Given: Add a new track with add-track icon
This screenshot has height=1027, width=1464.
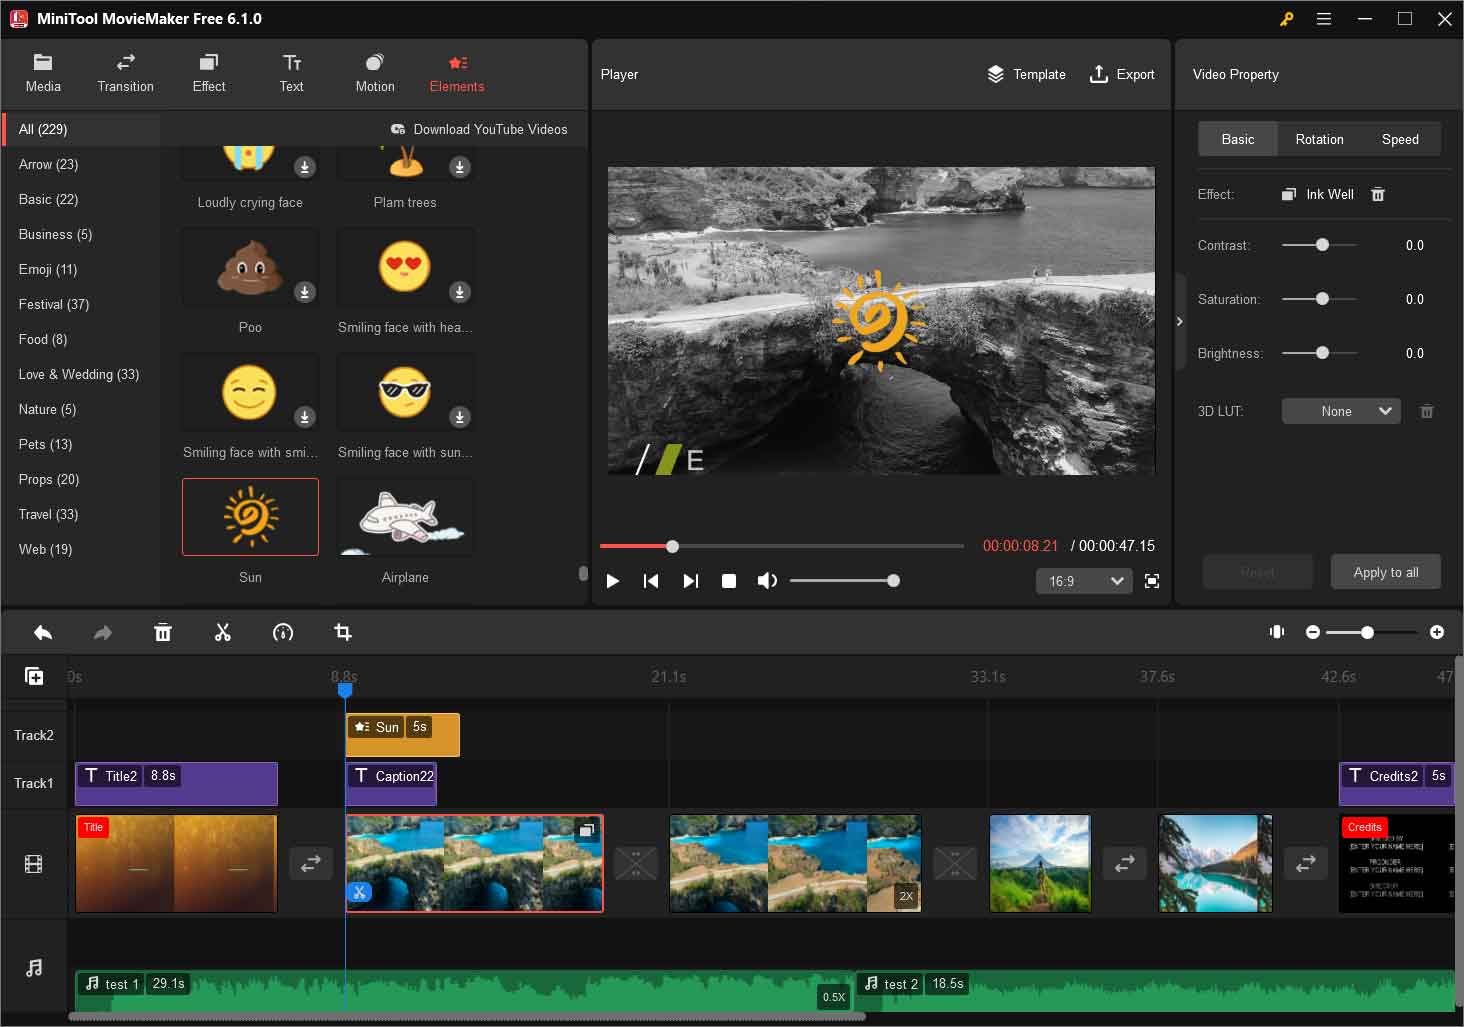Looking at the screenshot, I should [x=34, y=677].
